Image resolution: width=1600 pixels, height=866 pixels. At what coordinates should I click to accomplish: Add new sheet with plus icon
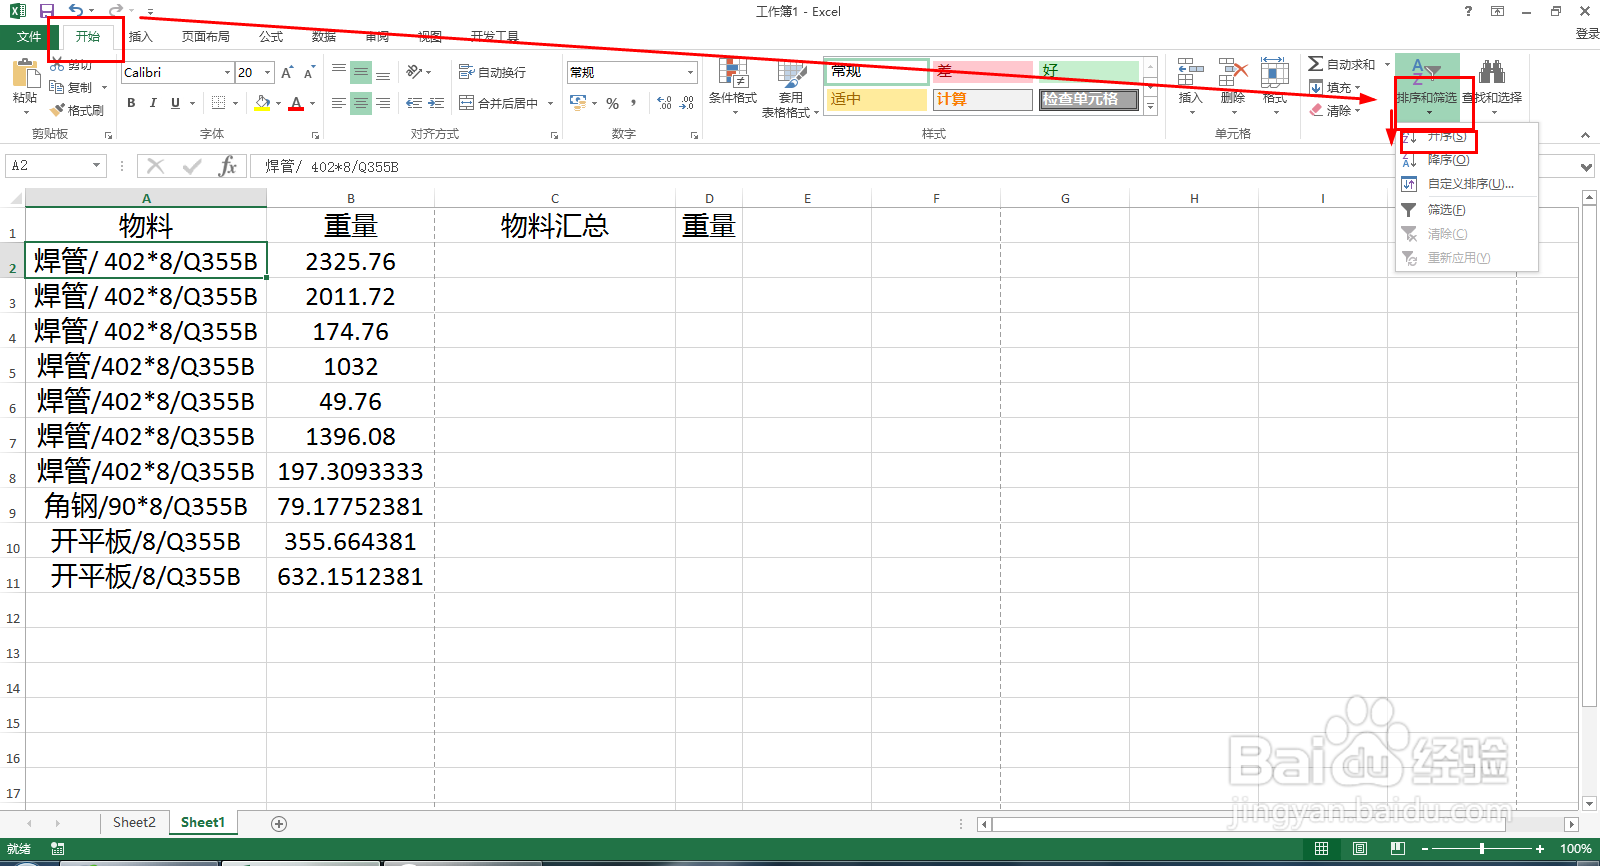pyautogui.click(x=279, y=823)
